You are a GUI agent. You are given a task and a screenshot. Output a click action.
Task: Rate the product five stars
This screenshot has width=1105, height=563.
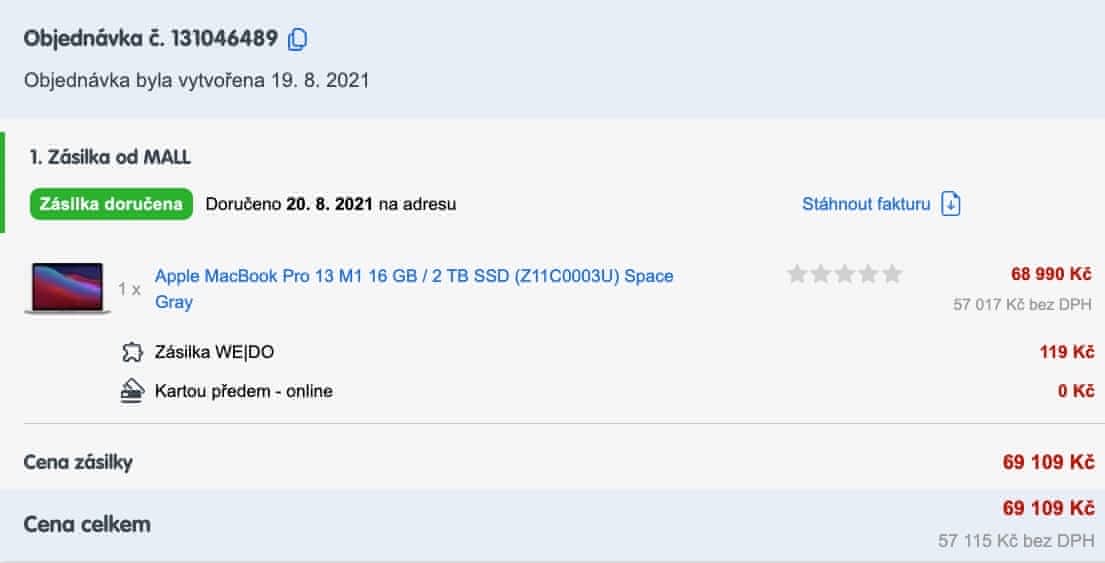892,274
